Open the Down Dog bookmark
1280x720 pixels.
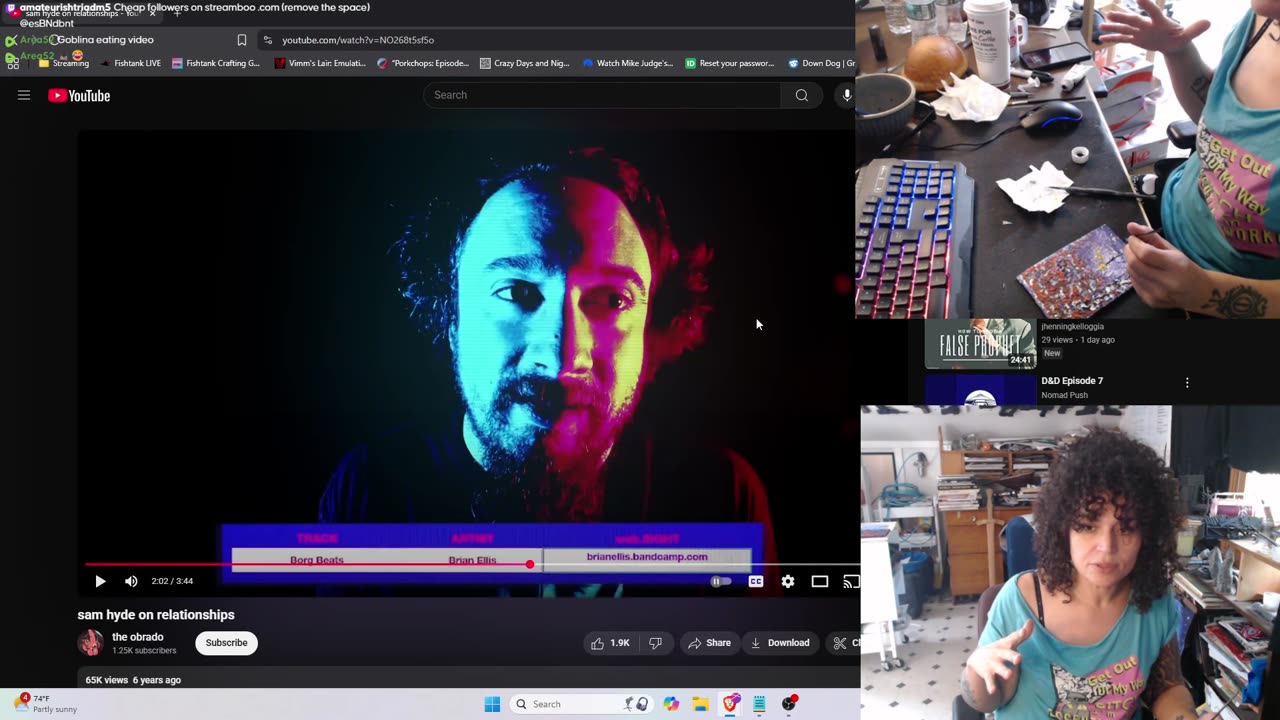click(821, 63)
